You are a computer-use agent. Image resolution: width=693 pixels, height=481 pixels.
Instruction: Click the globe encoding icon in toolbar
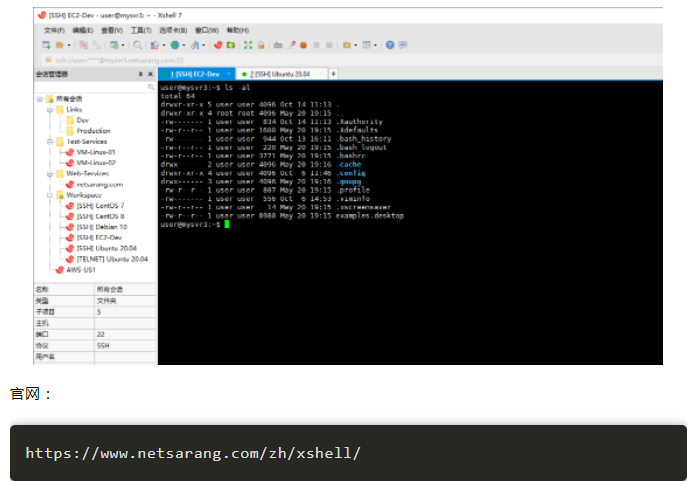click(175, 45)
